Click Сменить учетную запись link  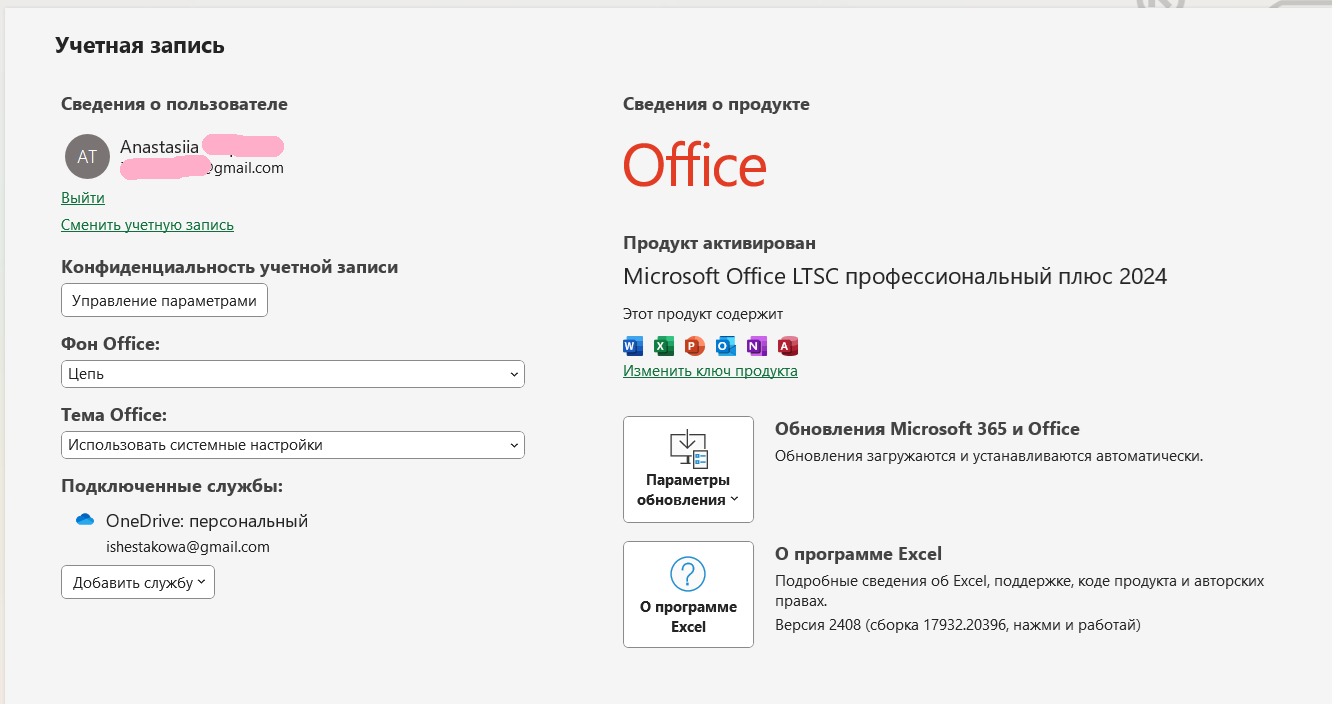click(147, 225)
